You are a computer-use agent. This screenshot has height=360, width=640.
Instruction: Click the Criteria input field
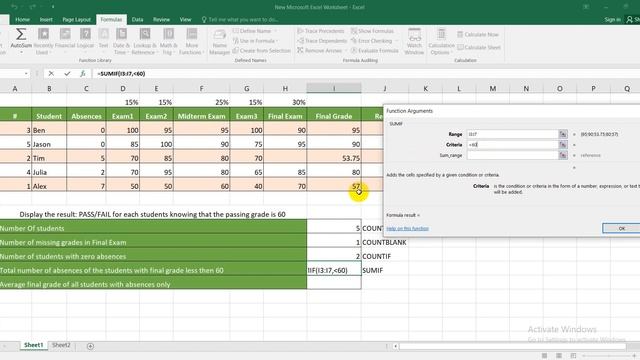pos(512,144)
